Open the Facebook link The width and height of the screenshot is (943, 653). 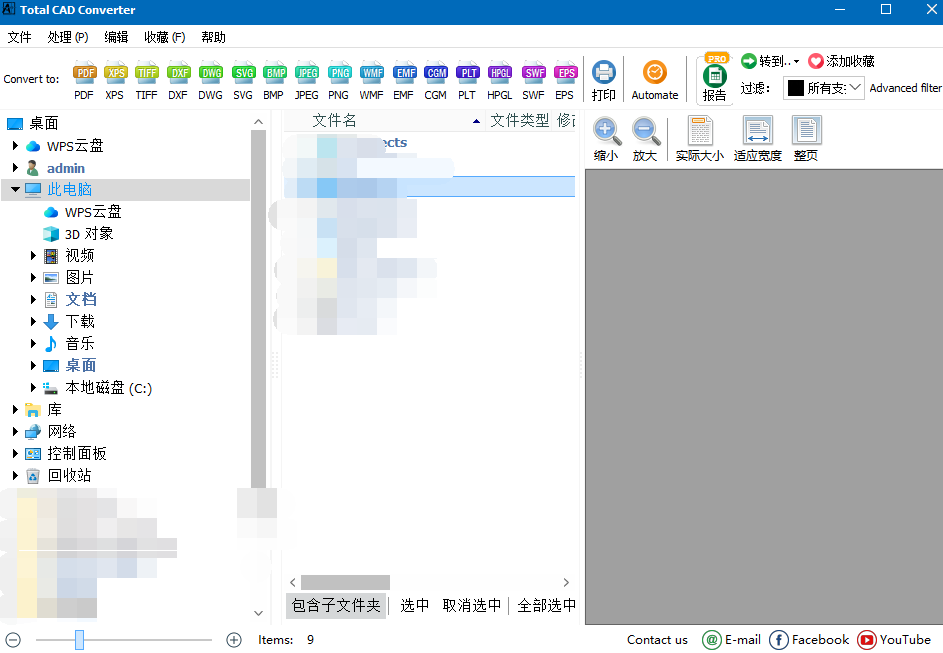(809, 640)
